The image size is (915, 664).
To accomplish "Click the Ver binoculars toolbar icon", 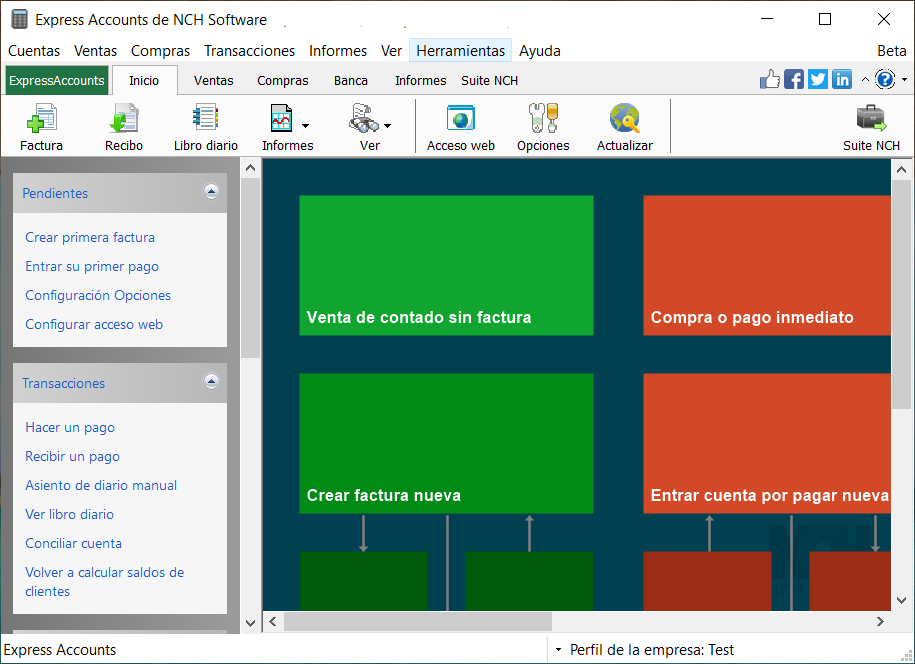I will click(363, 118).
